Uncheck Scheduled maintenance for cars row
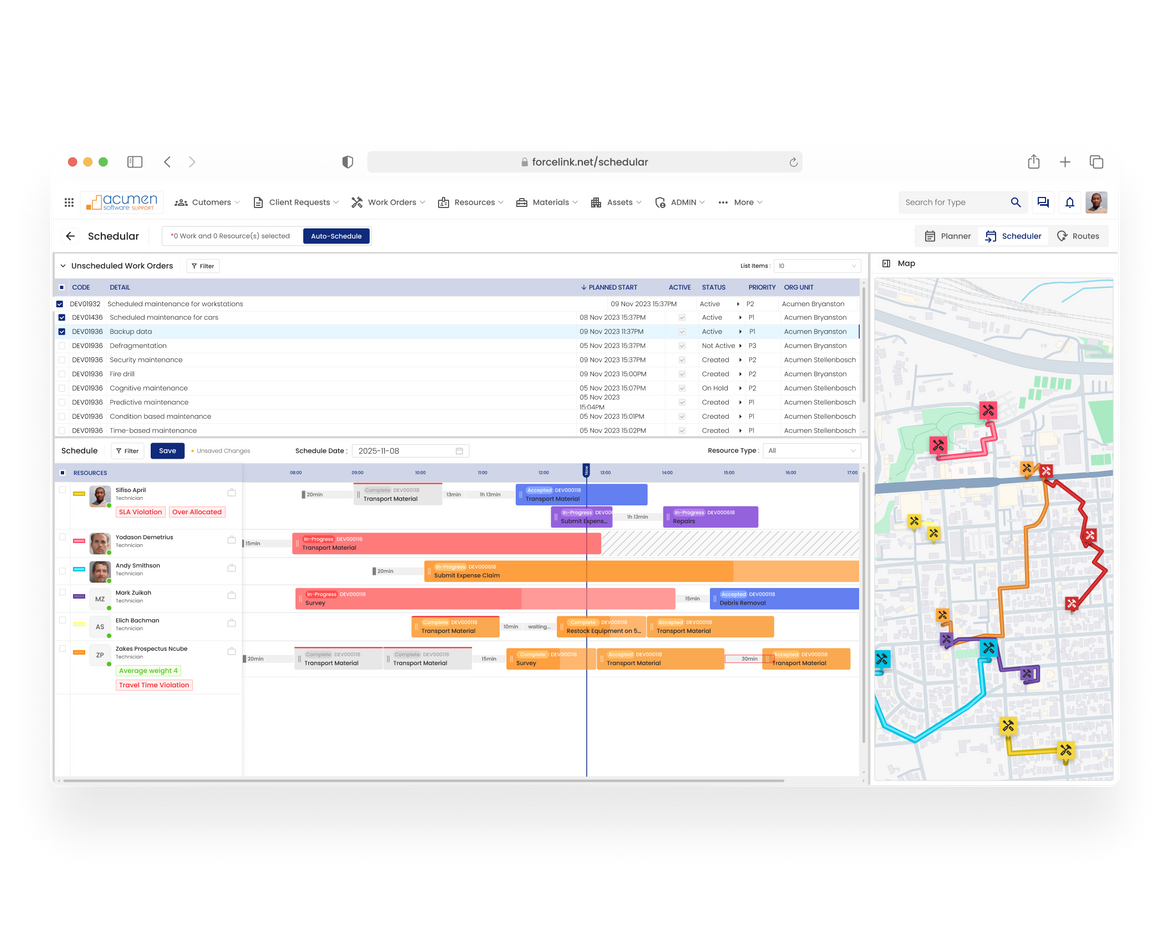 pos(62,318)
